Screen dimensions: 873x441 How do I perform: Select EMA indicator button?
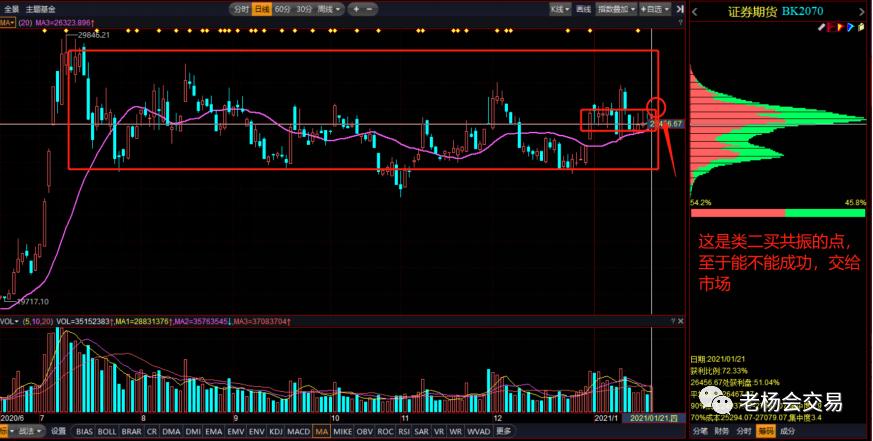[214, 432]
